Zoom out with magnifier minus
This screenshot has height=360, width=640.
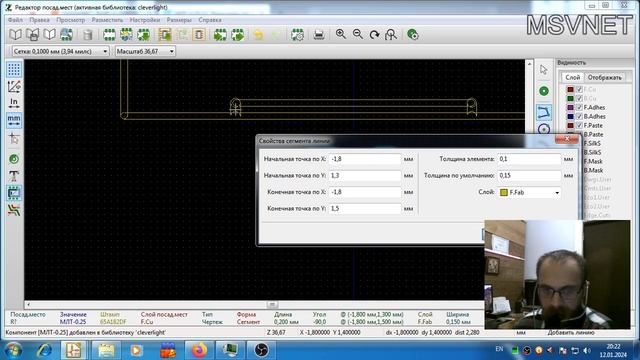click(358, 35)
